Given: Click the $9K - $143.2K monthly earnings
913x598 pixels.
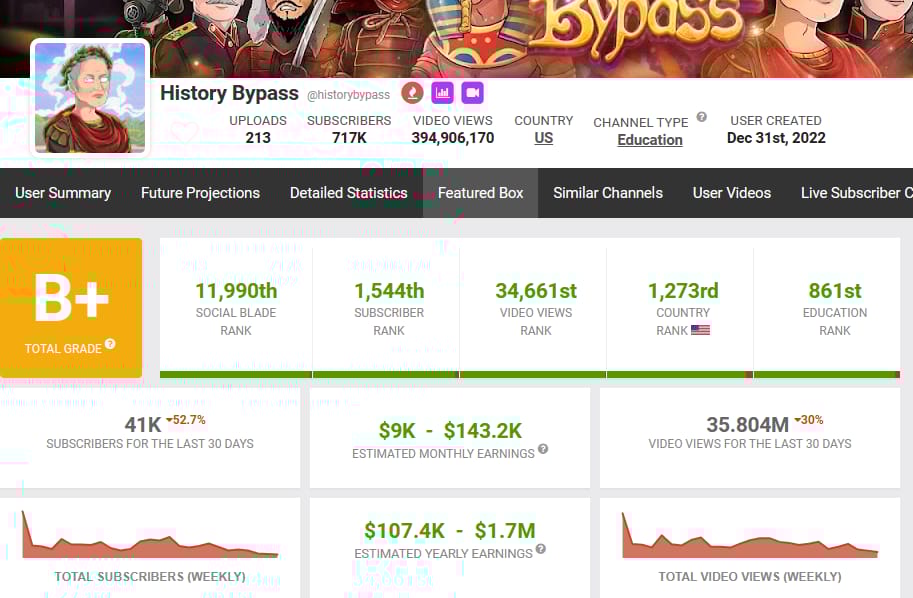Looking at the screenshot, I should coord(450,431).
